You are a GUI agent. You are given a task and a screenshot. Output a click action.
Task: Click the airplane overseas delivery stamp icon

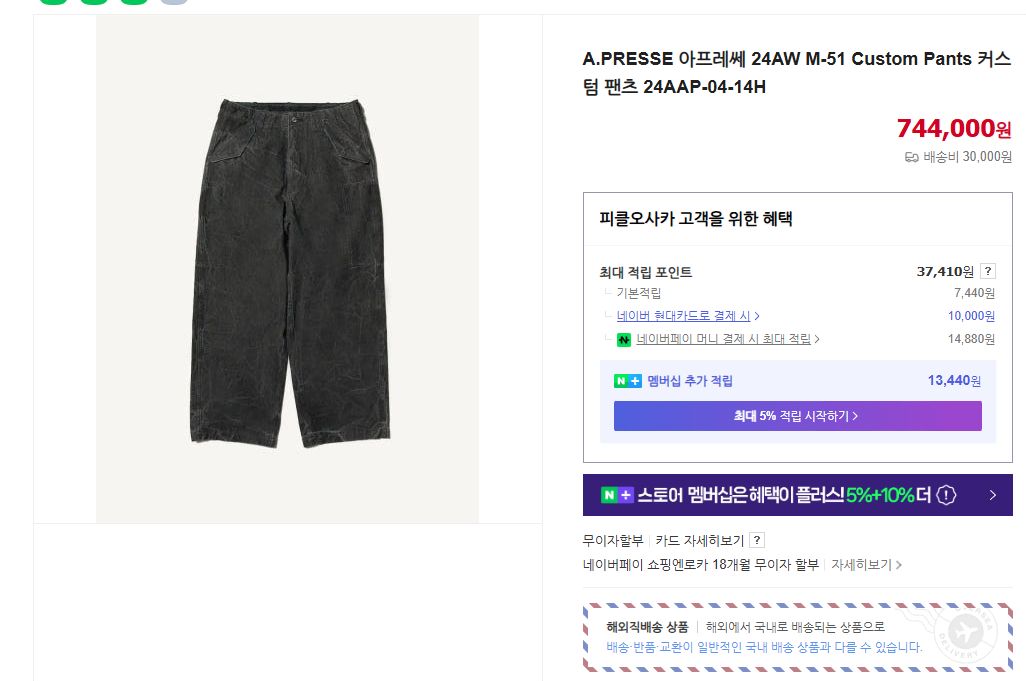(964, 633)
